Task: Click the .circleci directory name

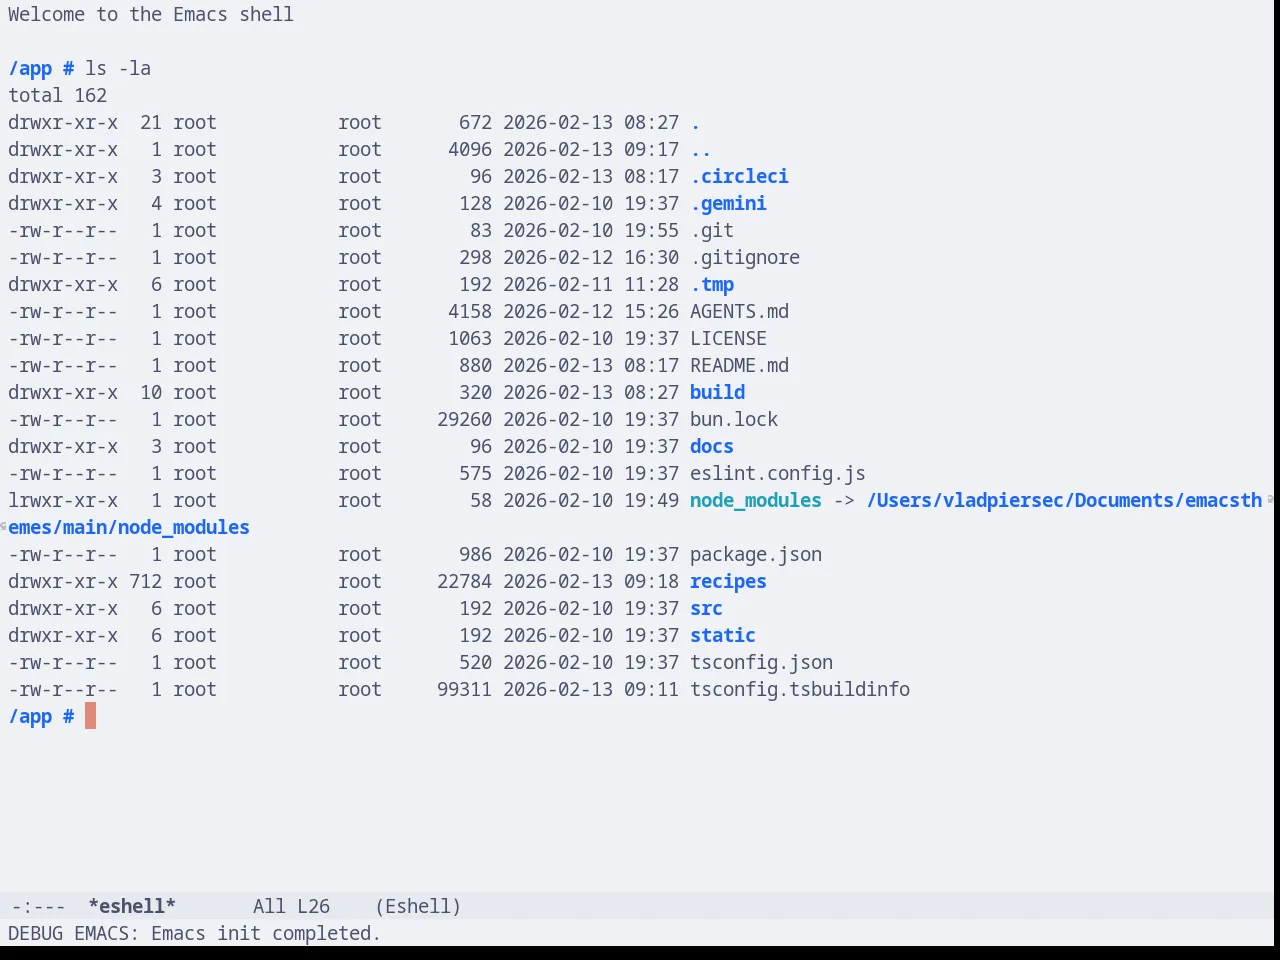Action: pos(739,176)
